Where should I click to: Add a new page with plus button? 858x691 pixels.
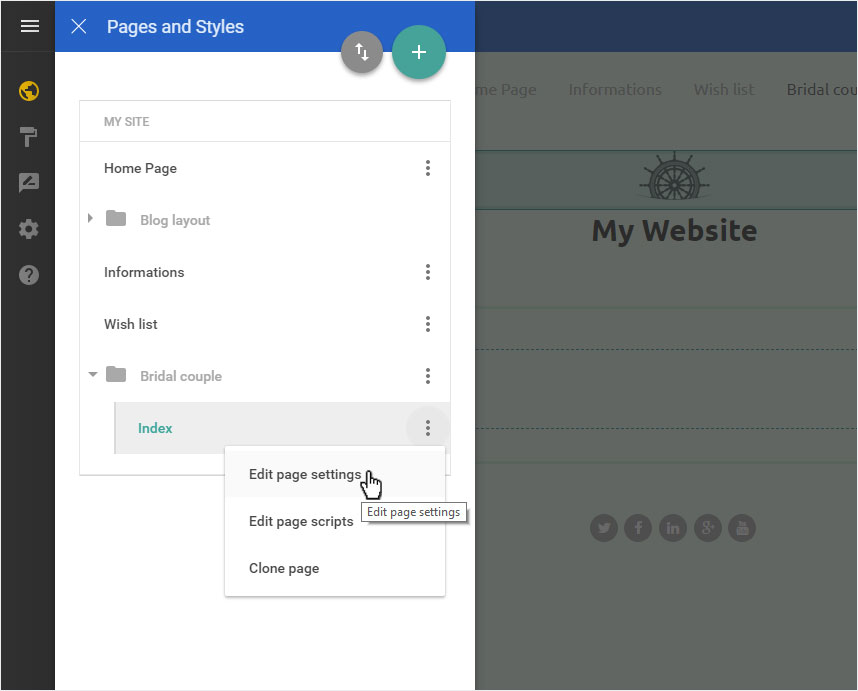coord(419,52)
